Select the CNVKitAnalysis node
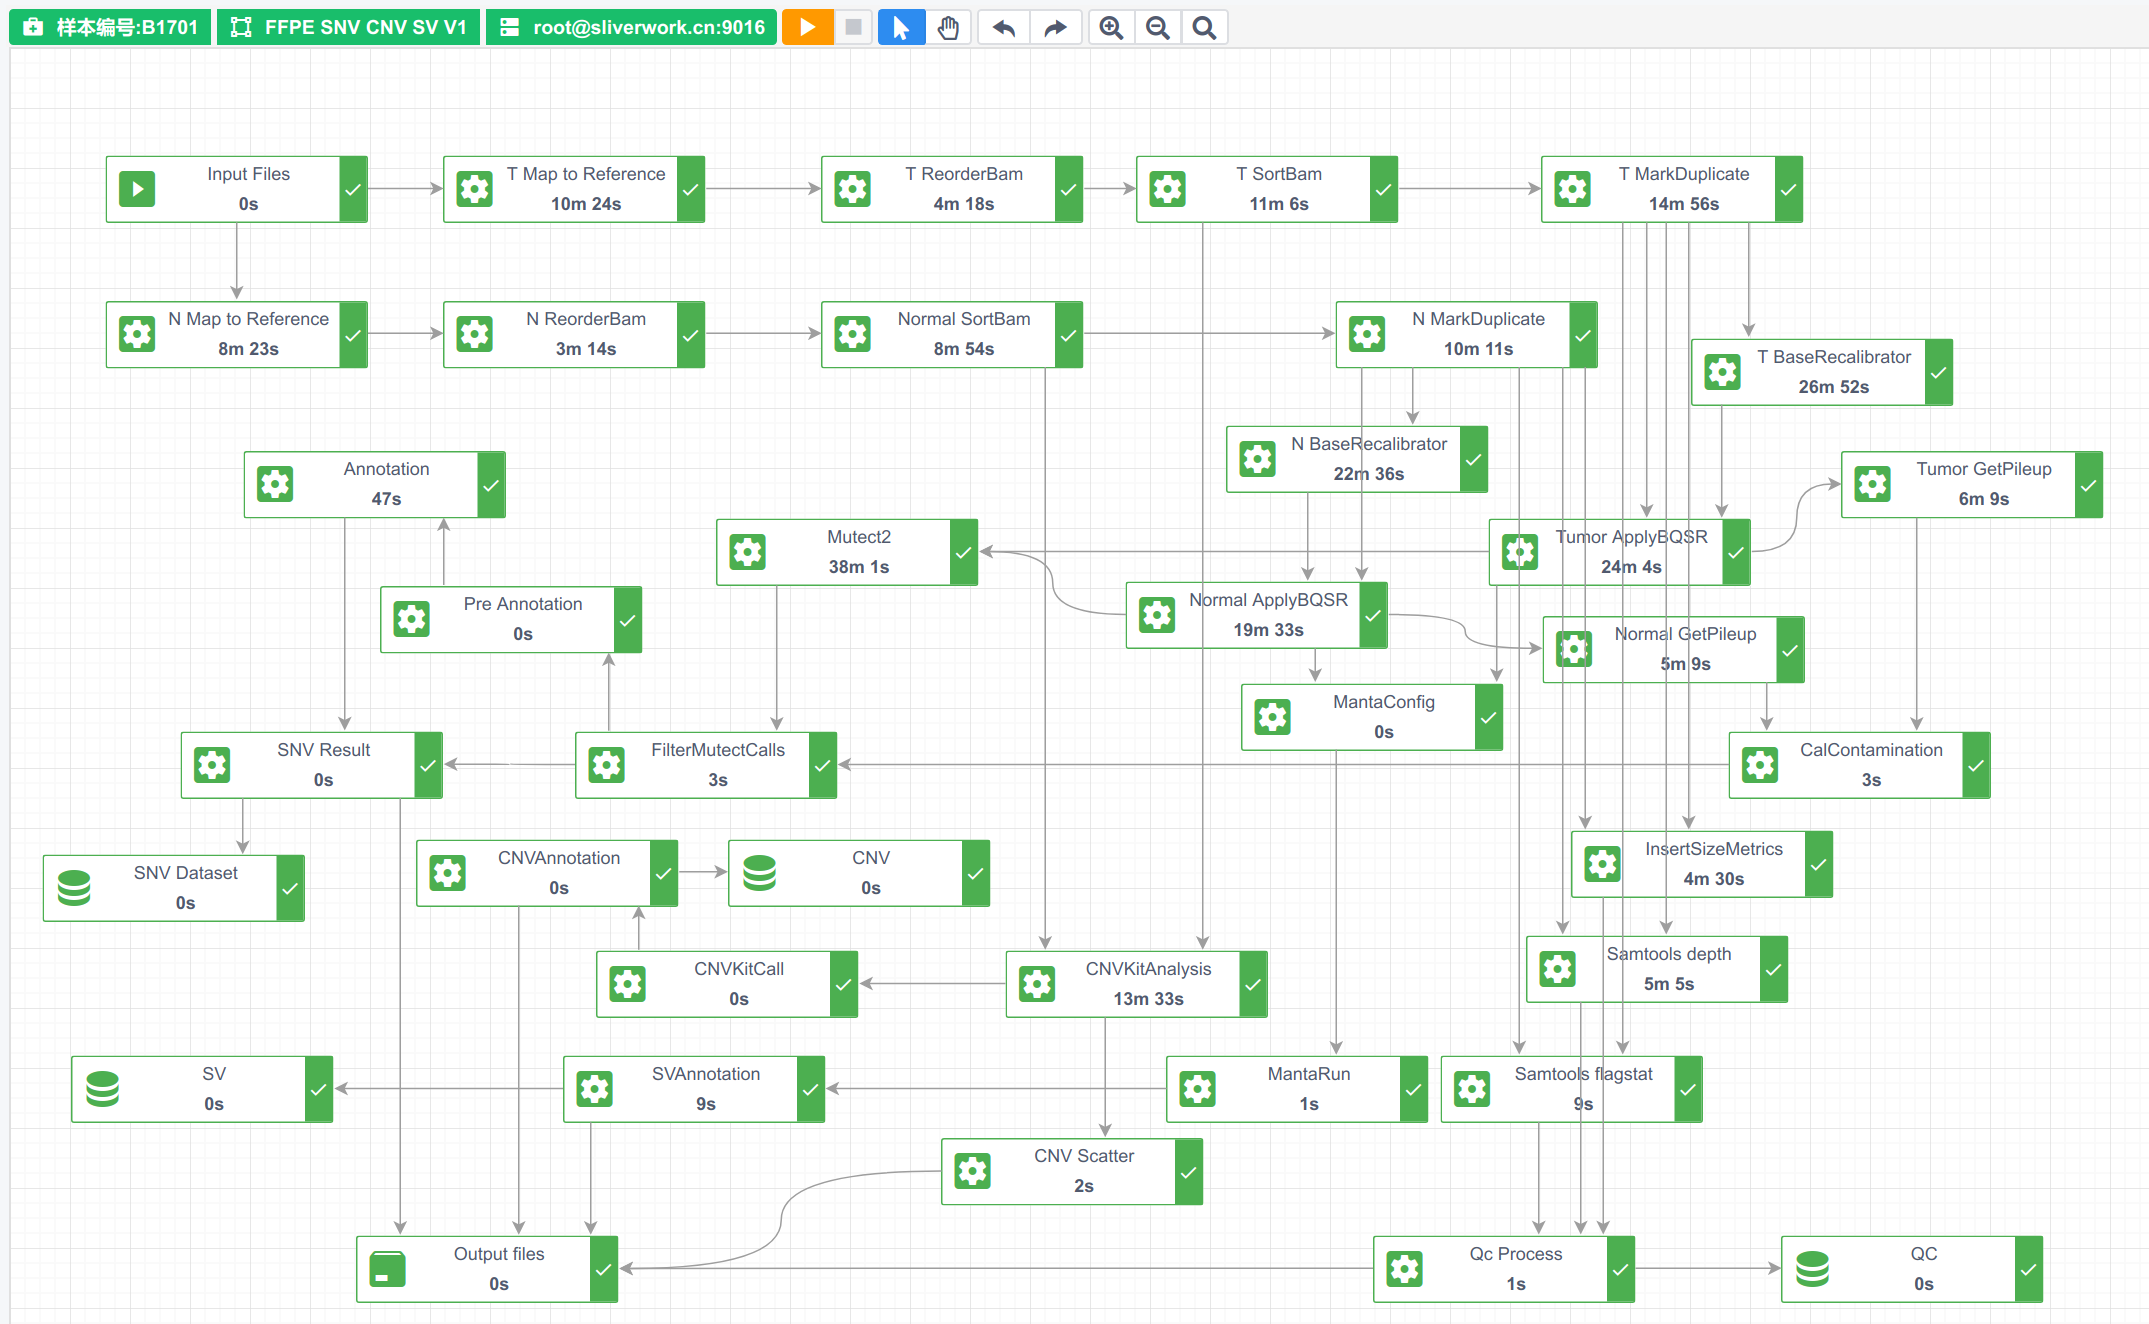The height and width of the screenshot is (1324, 2149). [1147, 983]
